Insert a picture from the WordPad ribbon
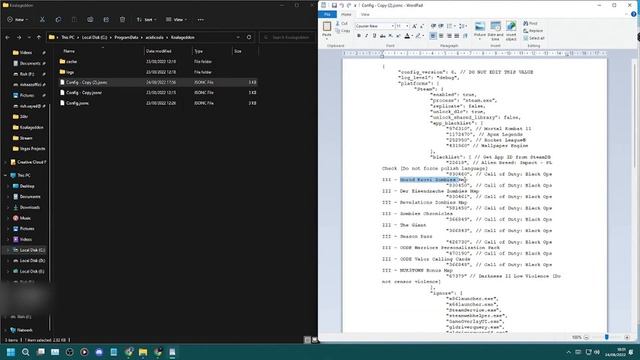The image size is (640, 360). point(480,31)
